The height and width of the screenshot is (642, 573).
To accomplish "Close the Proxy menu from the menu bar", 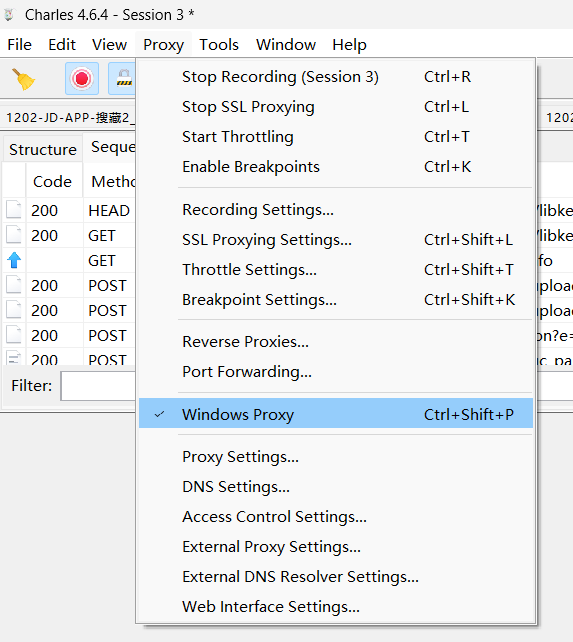I will pyautogui.click(x=163, y=44).
